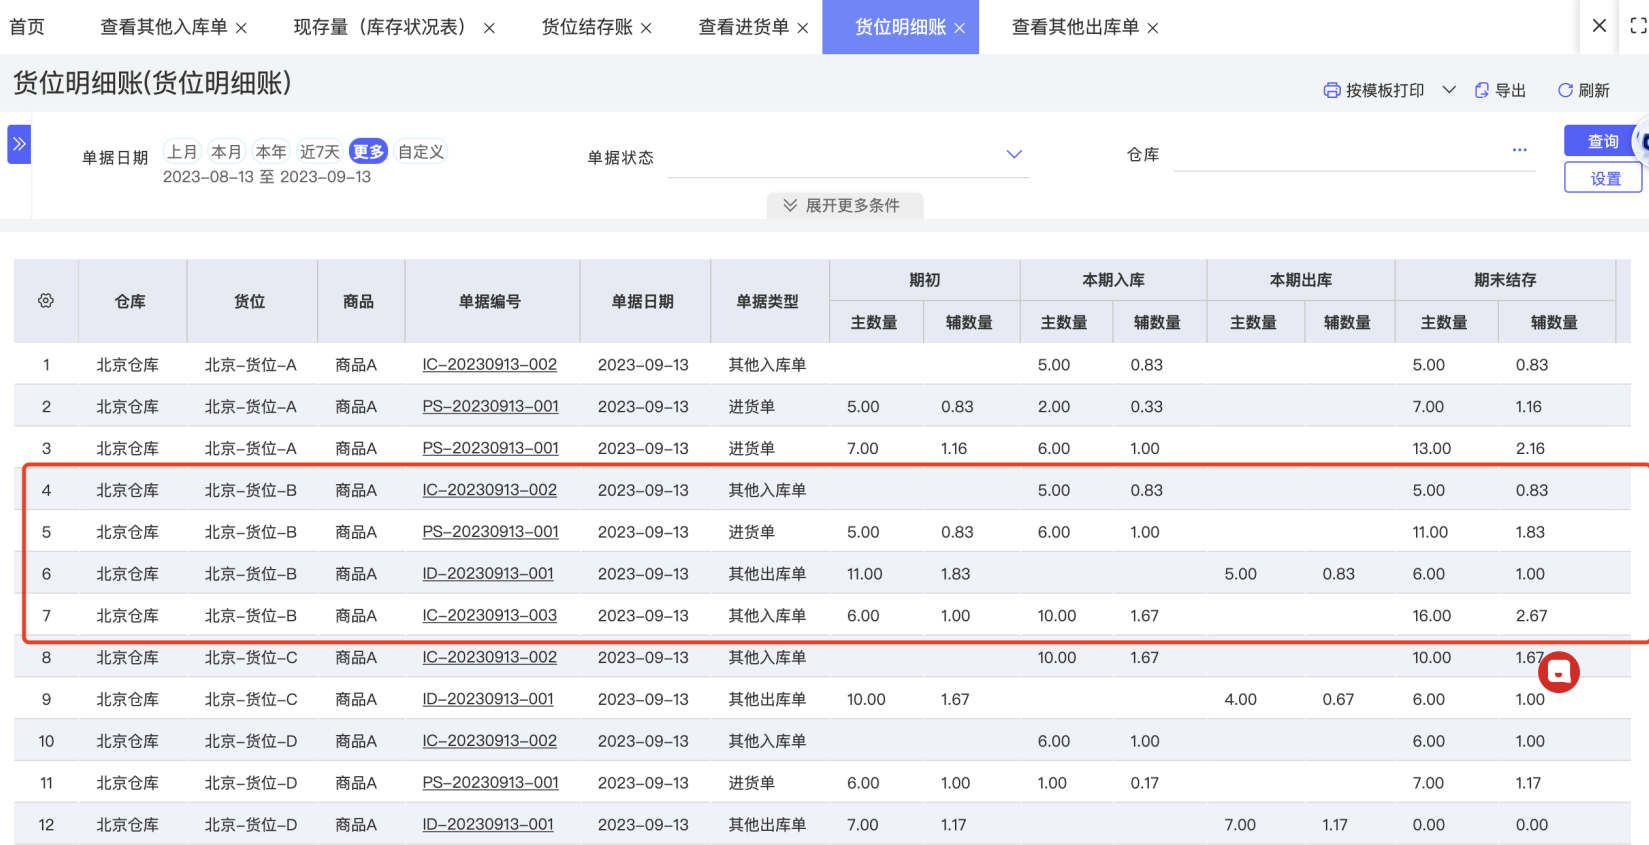This screenshot has height=845, width=1649.
Task: Switch to the 现存量(库存状况表) tab
Action: click(x=380, y=27)
